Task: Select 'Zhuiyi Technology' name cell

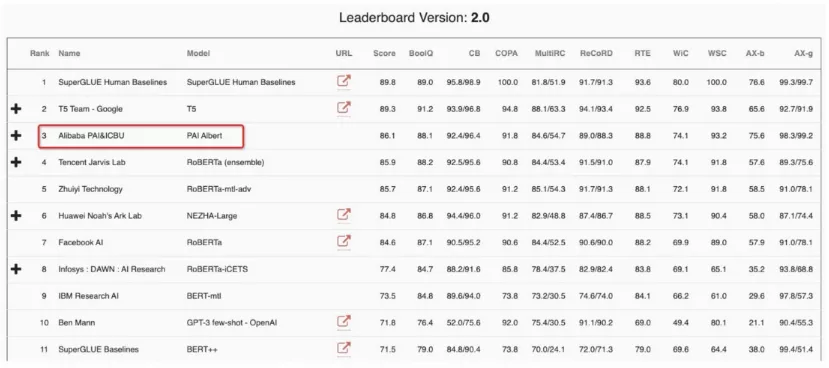Action: (90, 189)
